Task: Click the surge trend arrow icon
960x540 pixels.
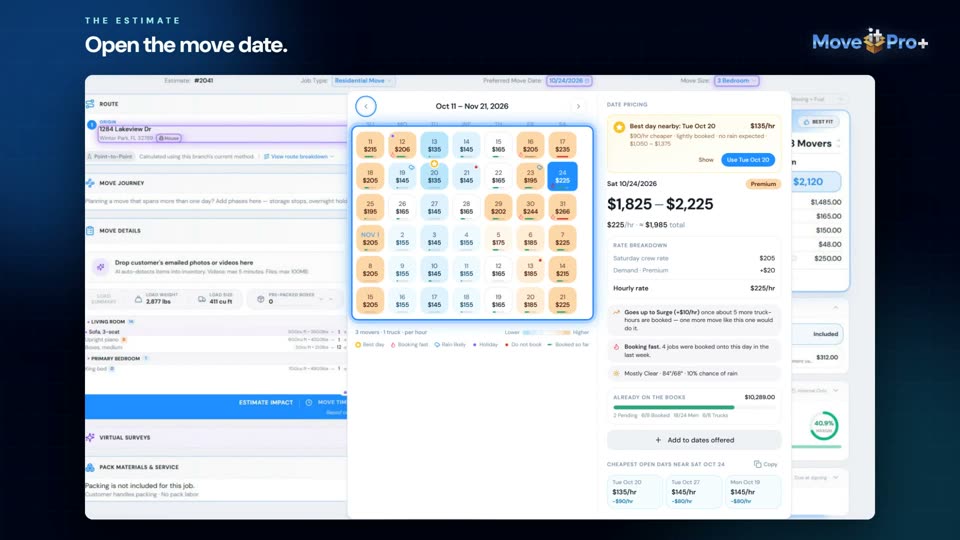Action: coord(616,312)
